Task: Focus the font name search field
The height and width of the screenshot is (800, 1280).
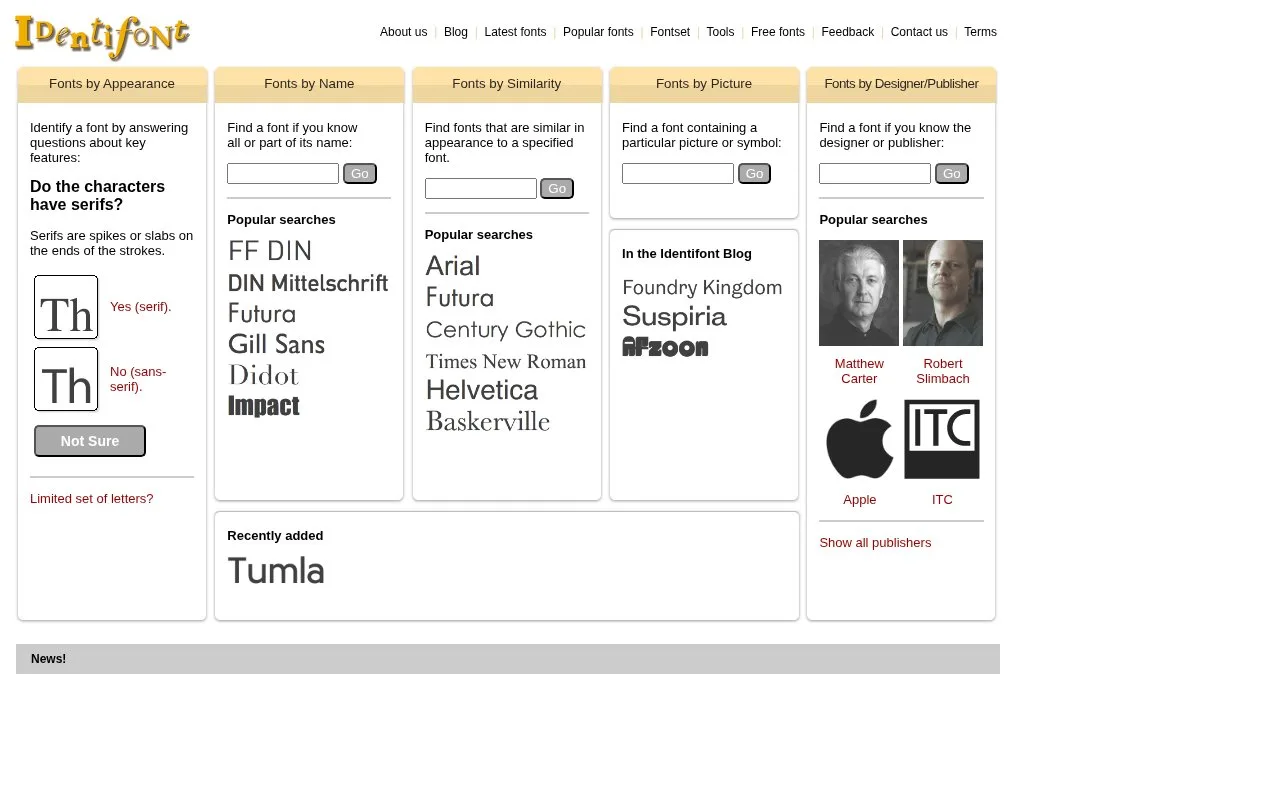Action: point(283,174)
